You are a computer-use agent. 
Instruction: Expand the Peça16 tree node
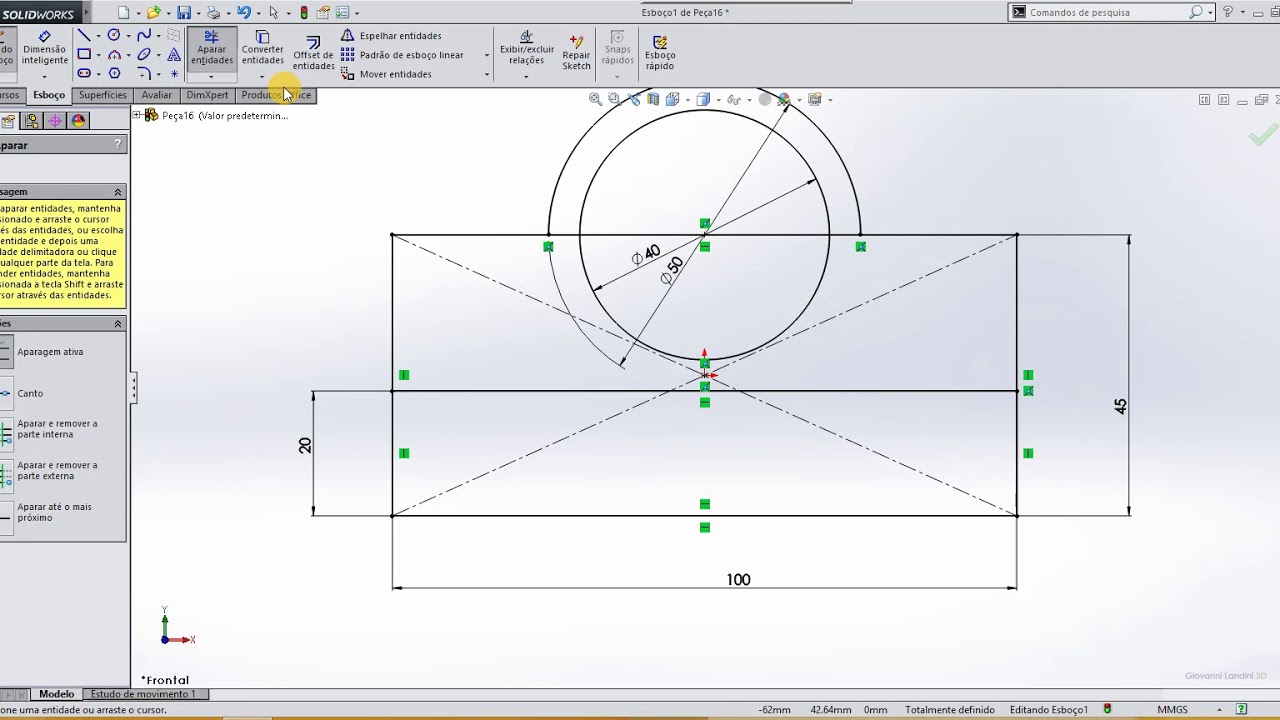pos(136,115)
